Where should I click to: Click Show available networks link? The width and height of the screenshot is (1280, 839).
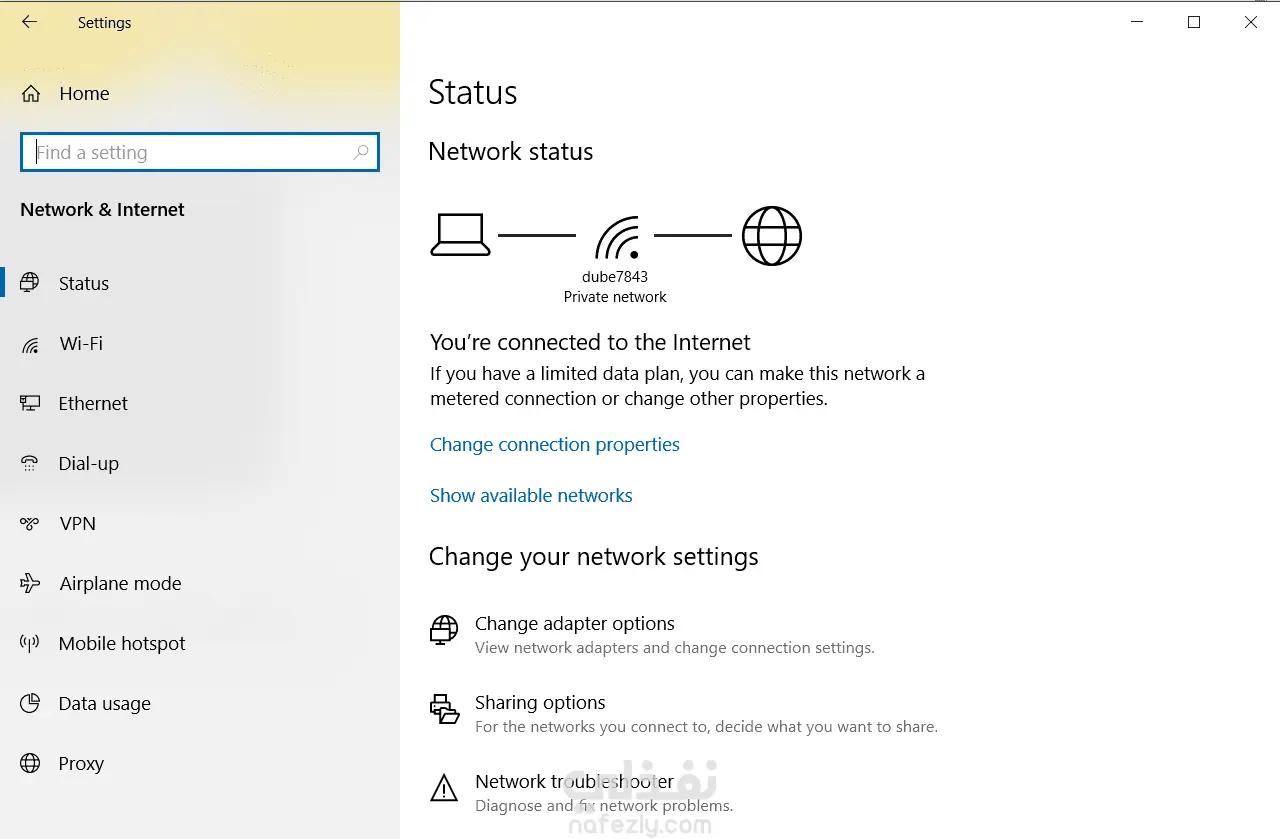[x=531, y=496]
